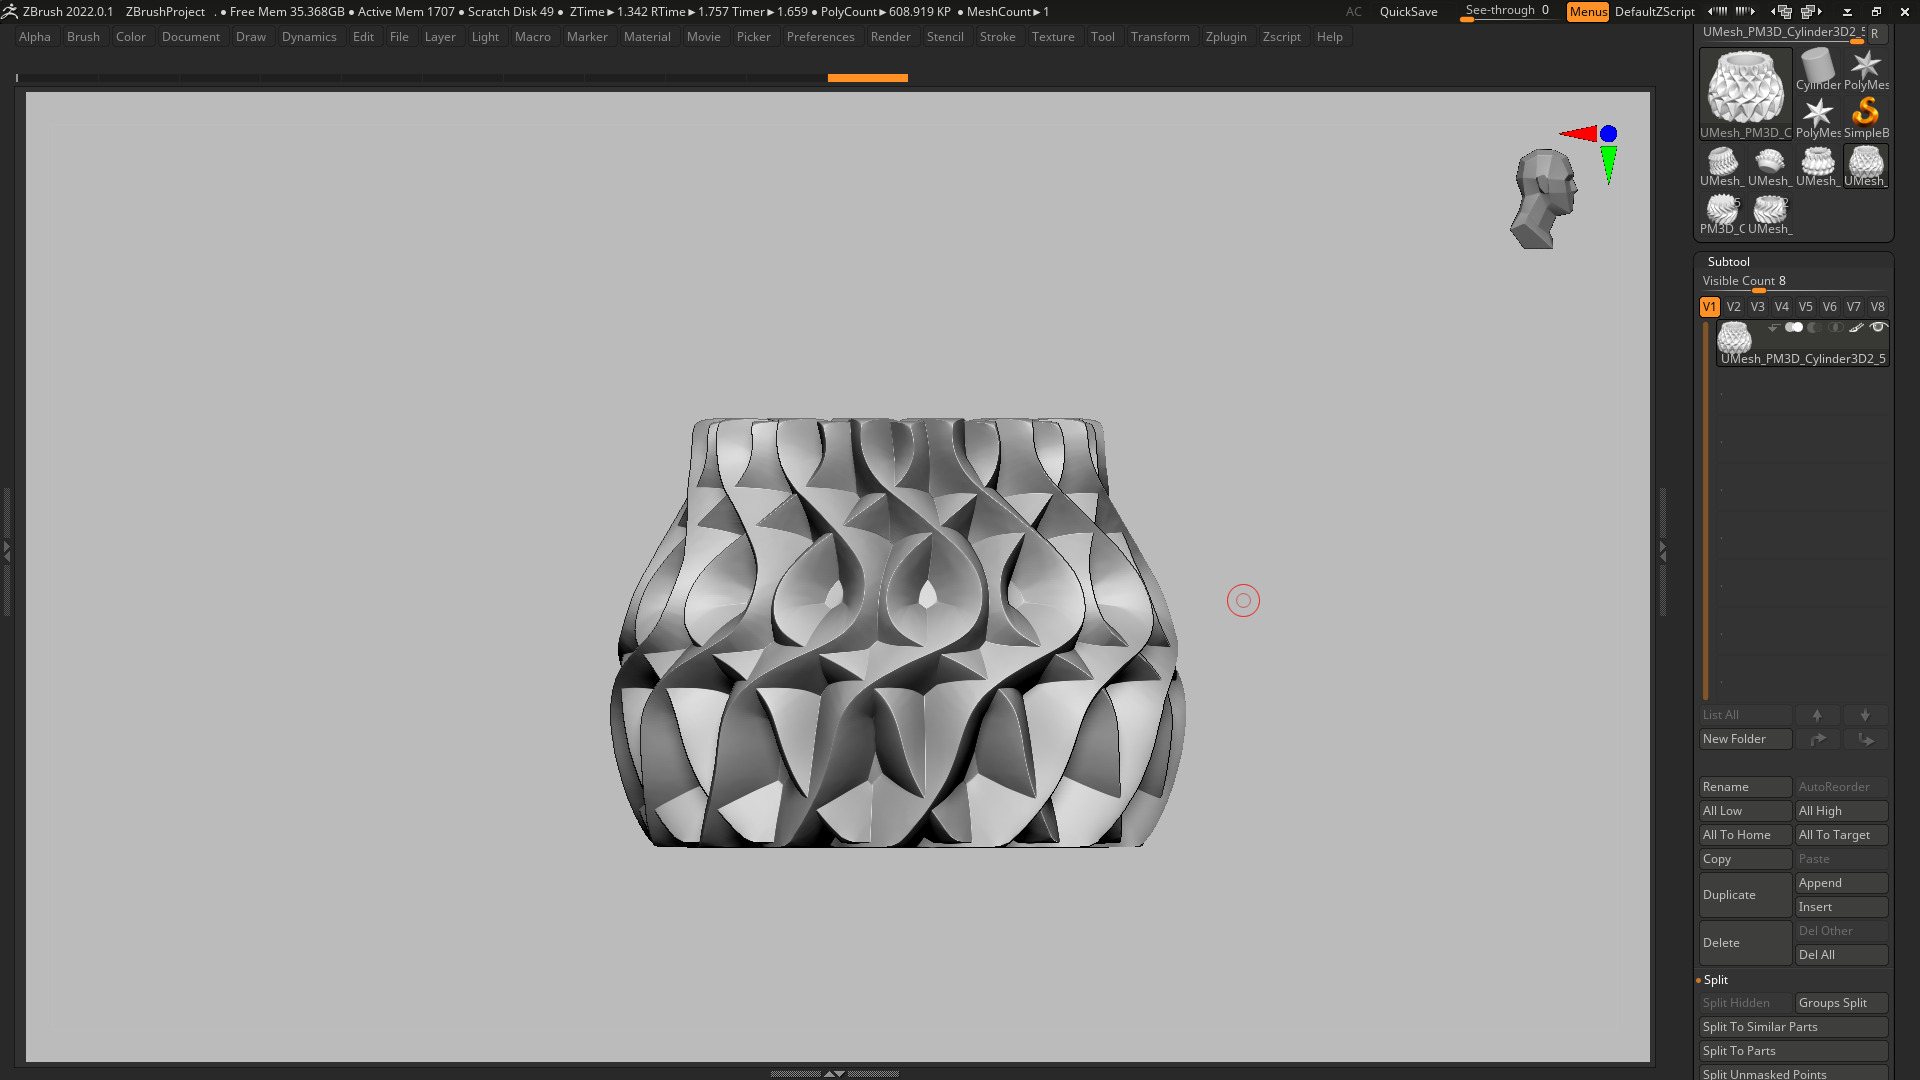Click the Rename button
The image size is (1920, 1080).
[1745, 787]
